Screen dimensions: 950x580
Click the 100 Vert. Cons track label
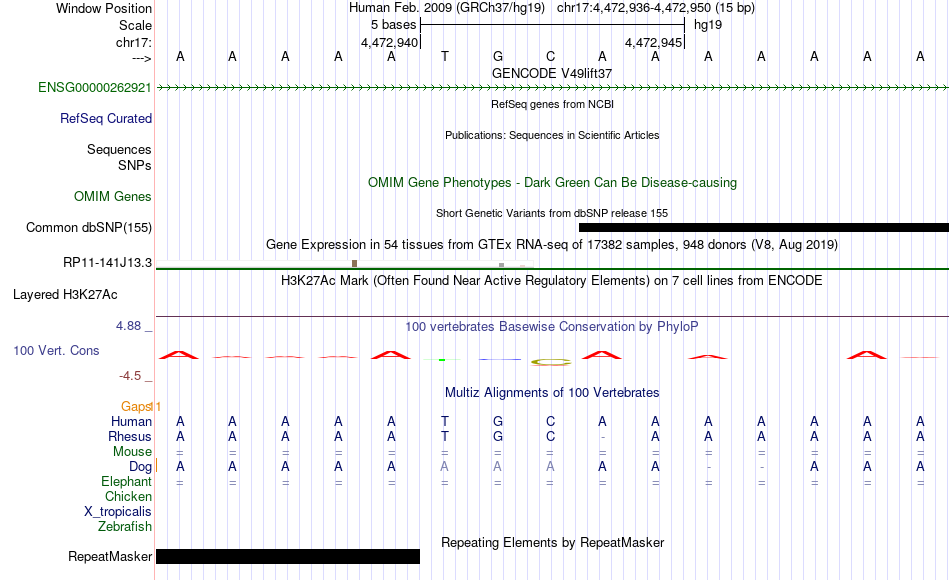click(x=56, y=350)
